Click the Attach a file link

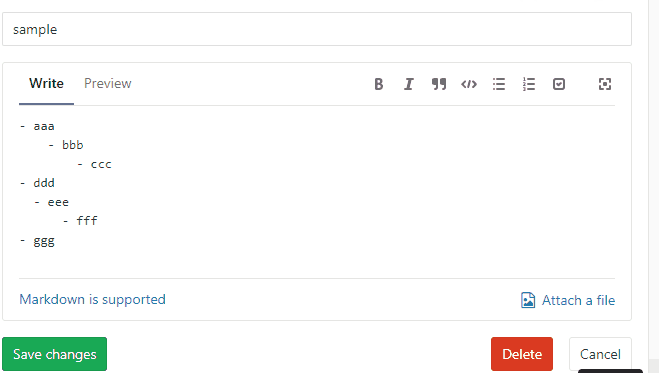[578, 300]
